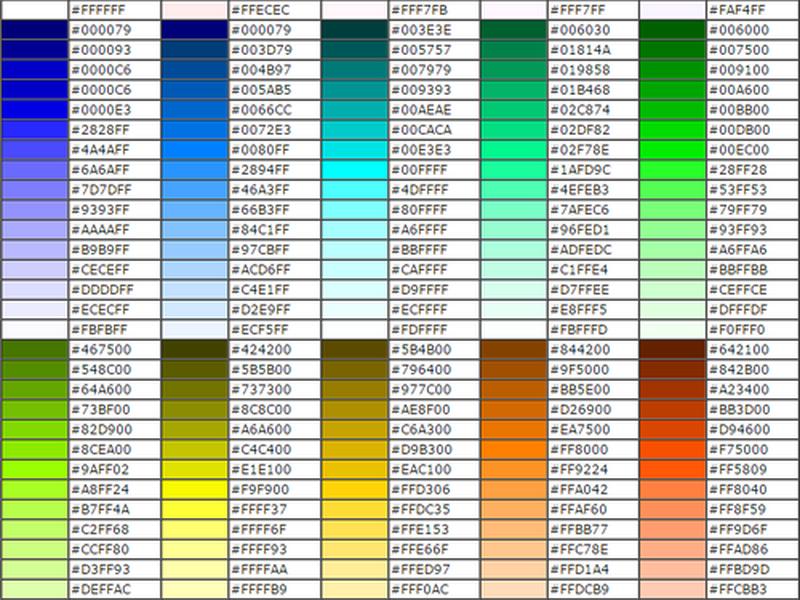The width and height of the screenshot is (800, 600).
Task: Select the hex code text #96FED1
Action: tap(580, 230)
